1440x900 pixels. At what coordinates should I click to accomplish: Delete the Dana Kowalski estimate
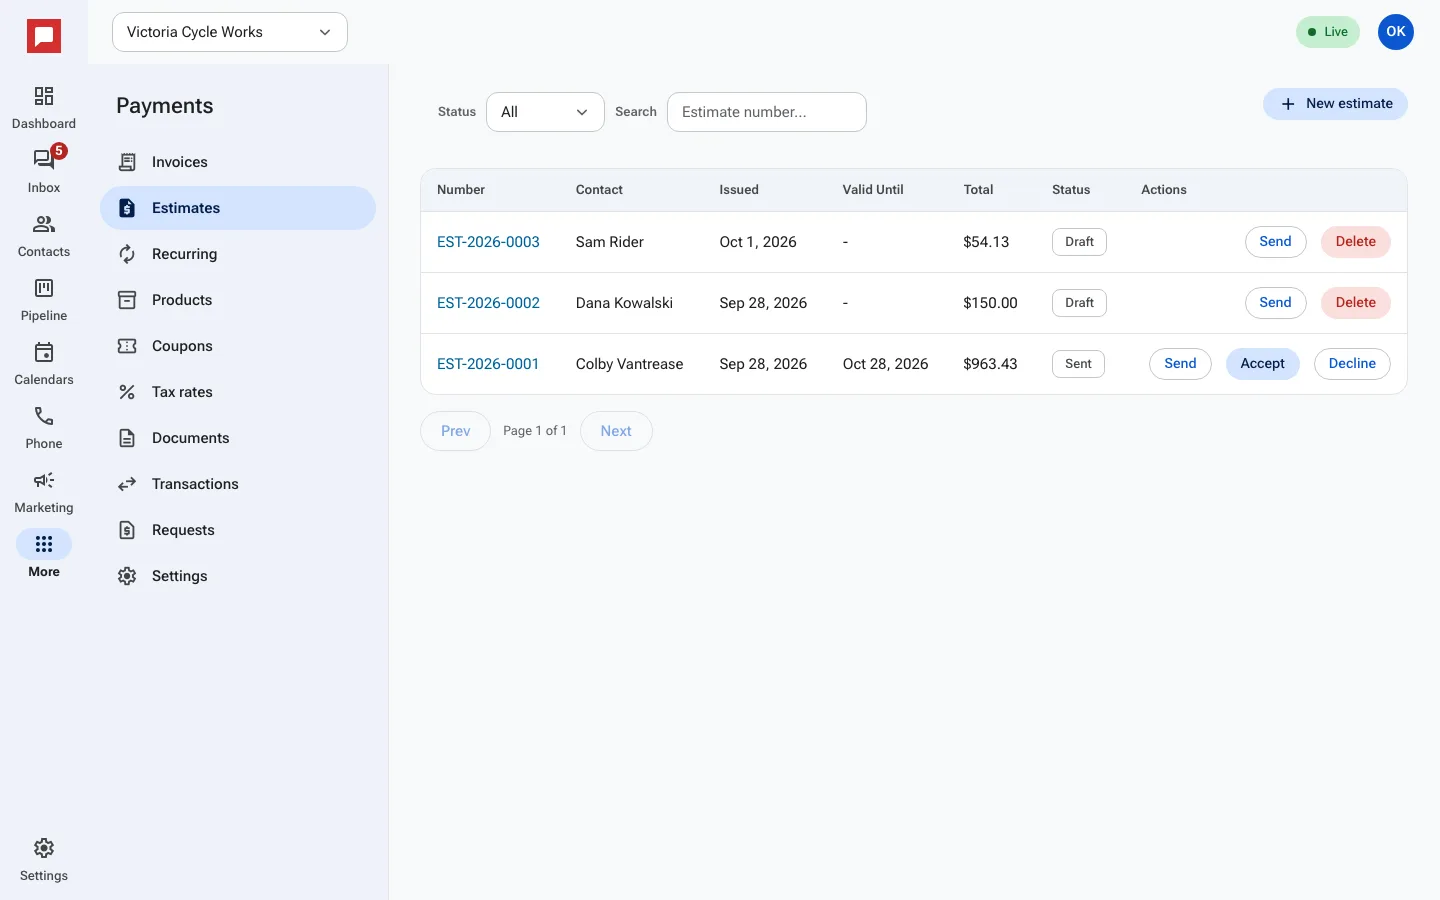1355,303
